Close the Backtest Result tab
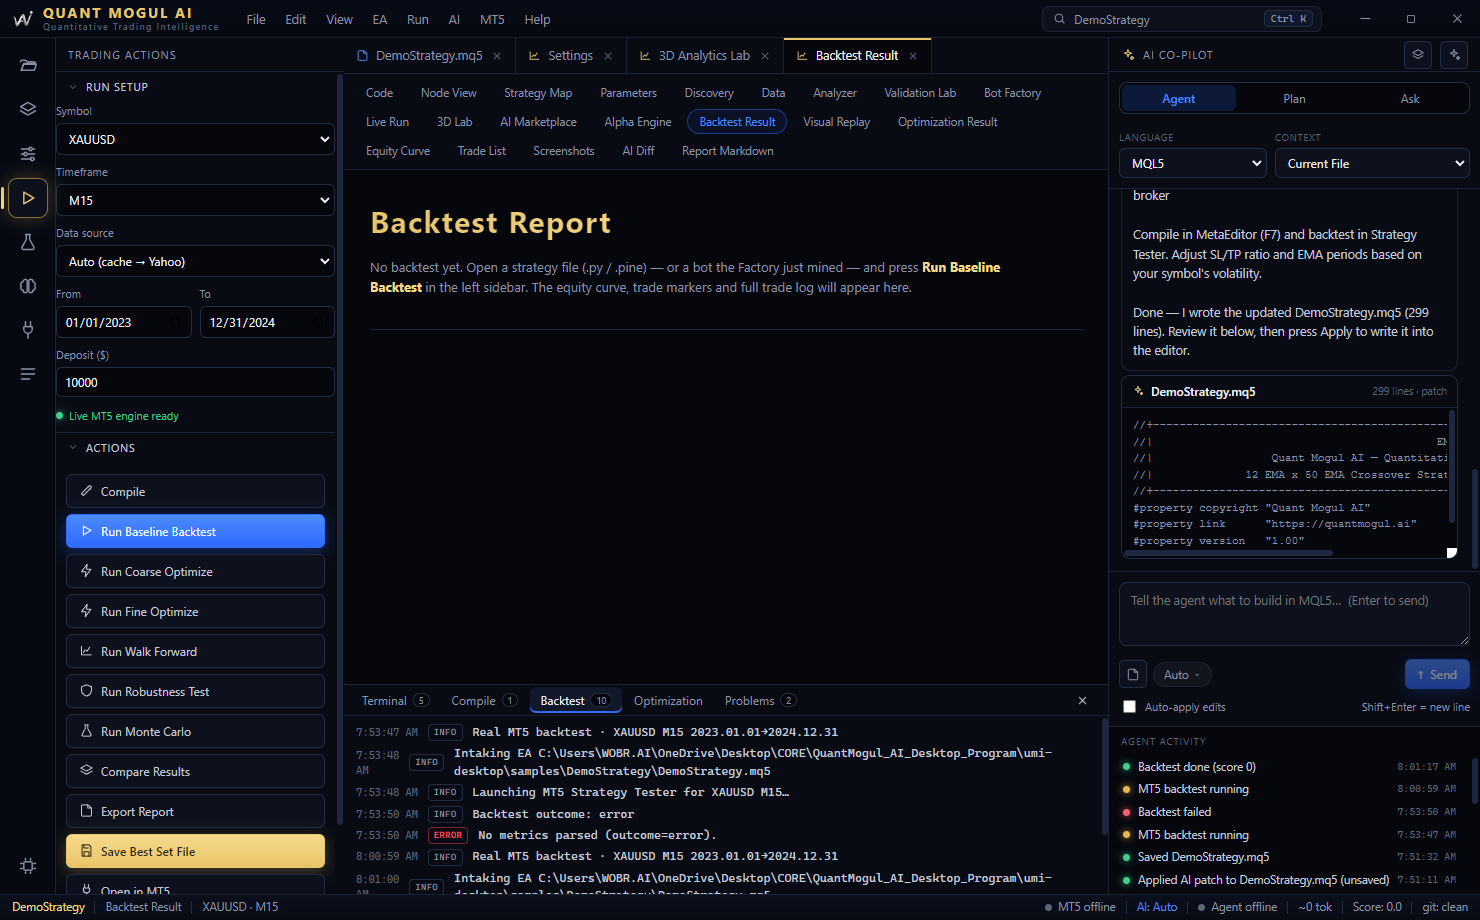 (x=914, y=56)
